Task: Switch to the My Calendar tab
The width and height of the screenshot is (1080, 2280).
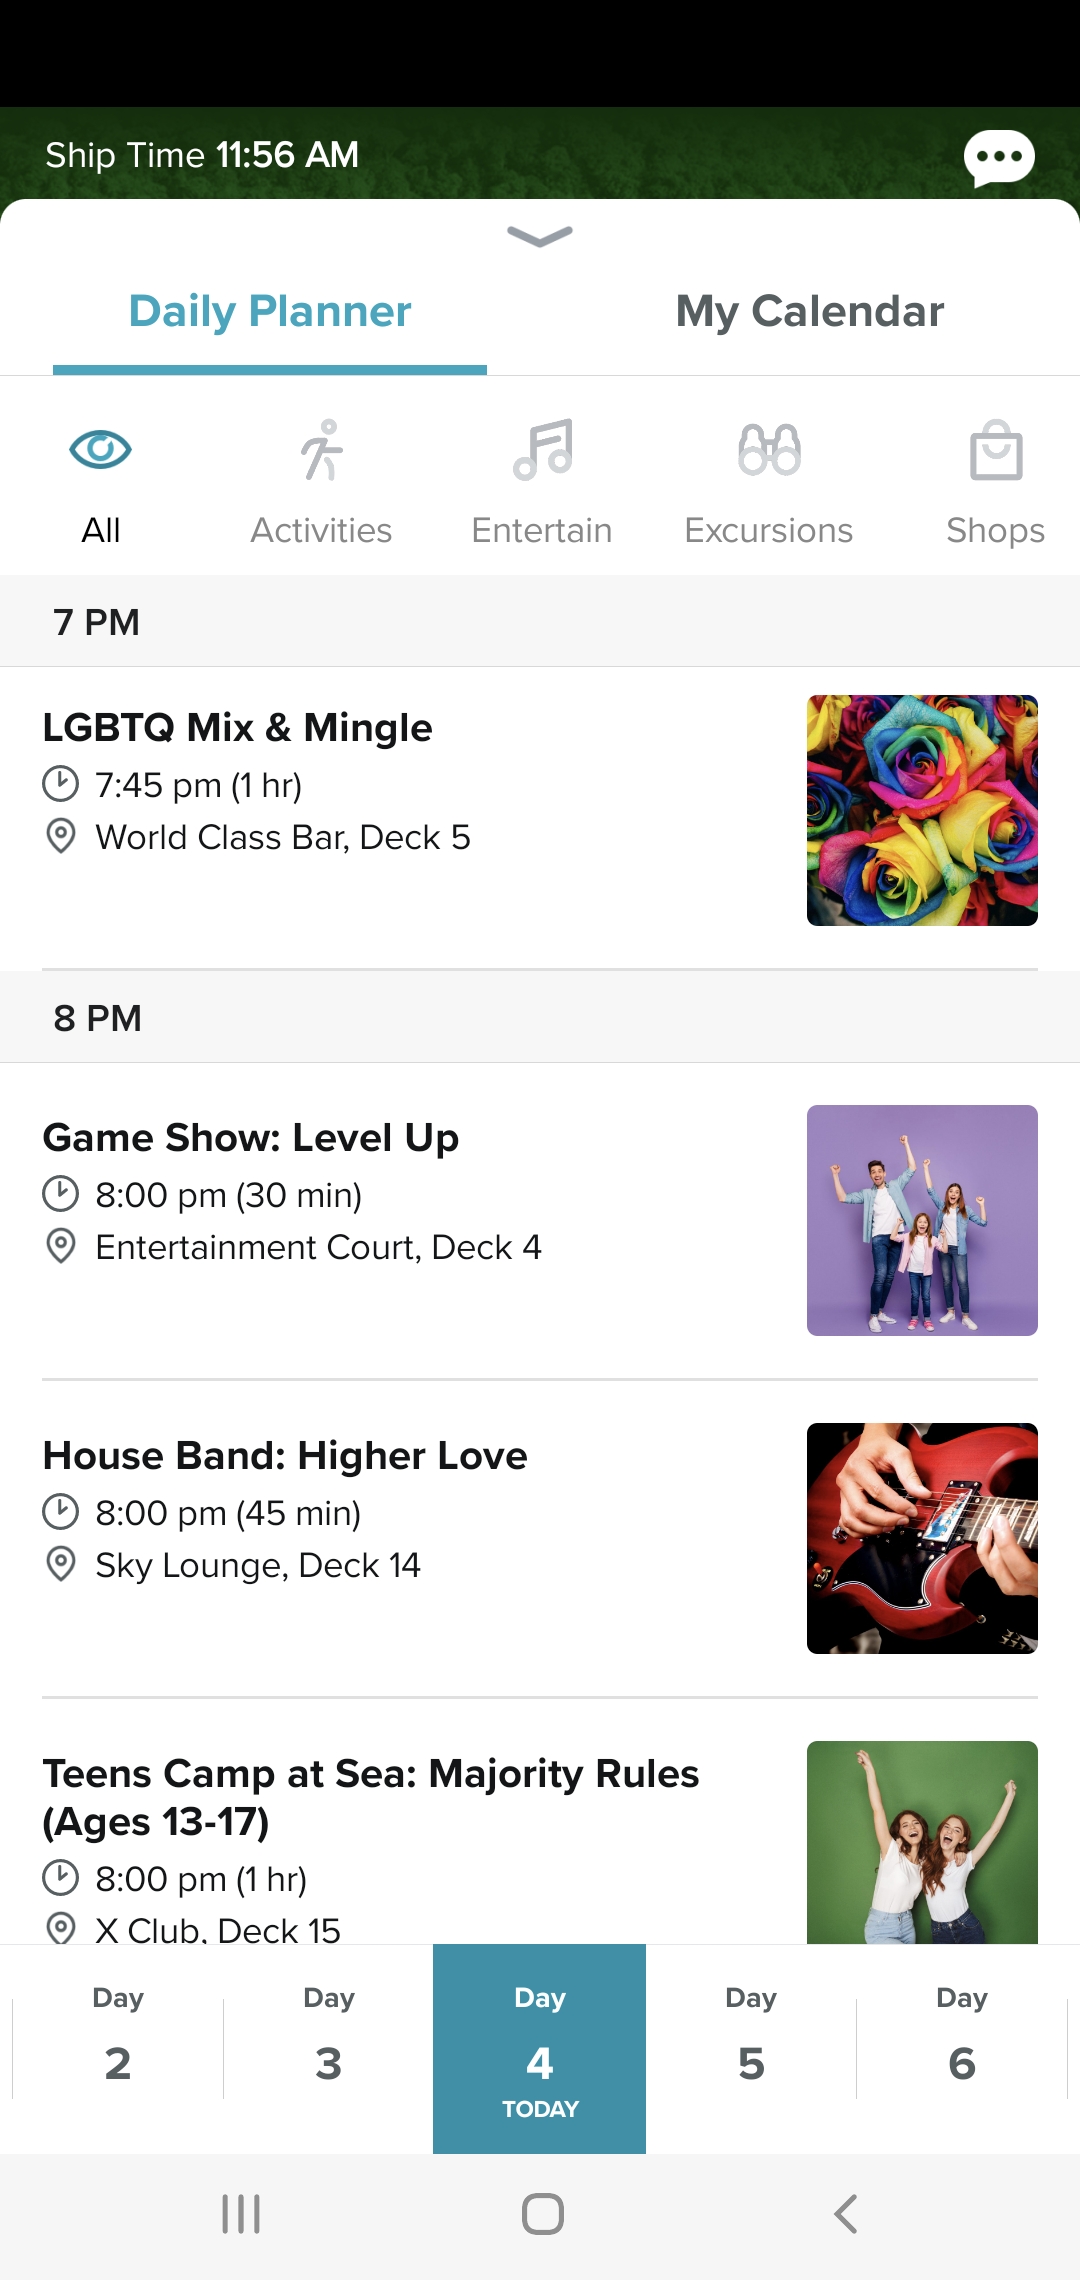Action: 809,312
